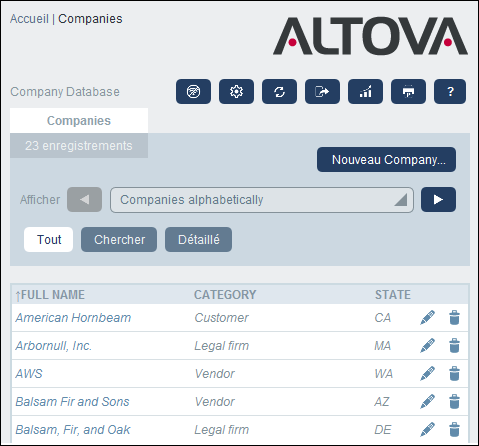Delete Arbornull, Inc. with trash icon
This screenshot has height=446, width=479.
(454, 345)
